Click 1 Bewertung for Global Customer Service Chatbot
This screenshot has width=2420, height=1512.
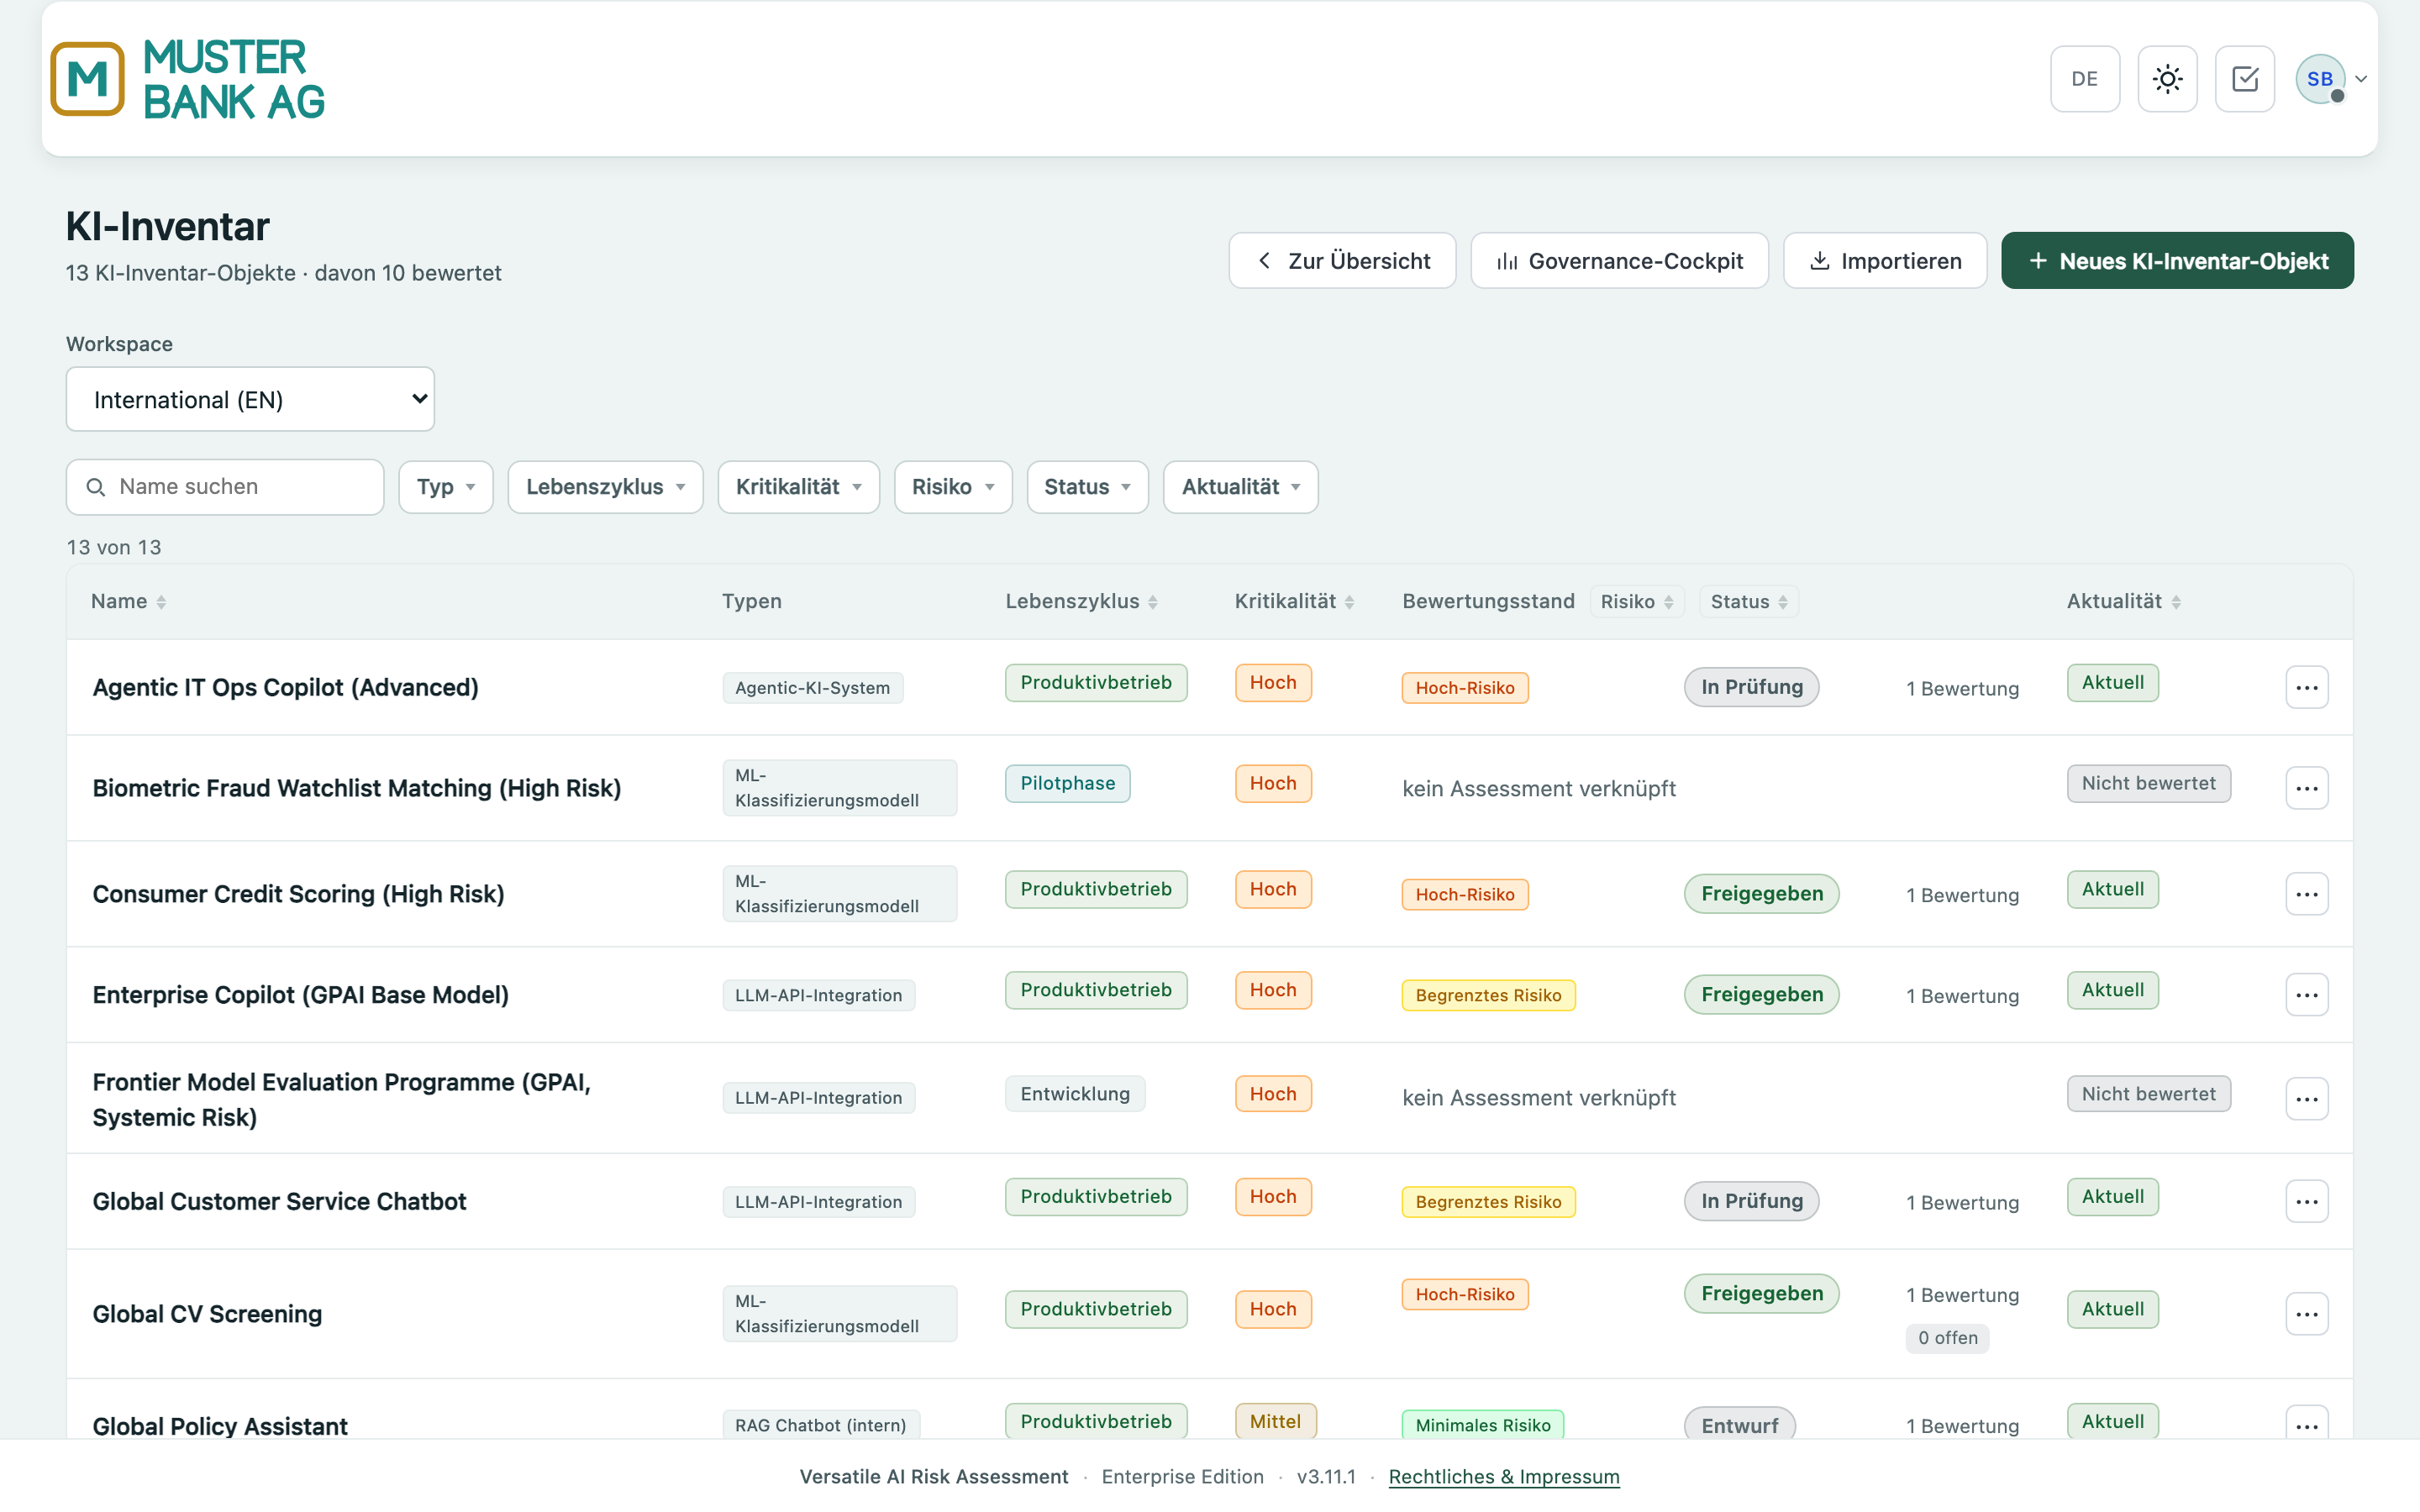[1962, 1202]
